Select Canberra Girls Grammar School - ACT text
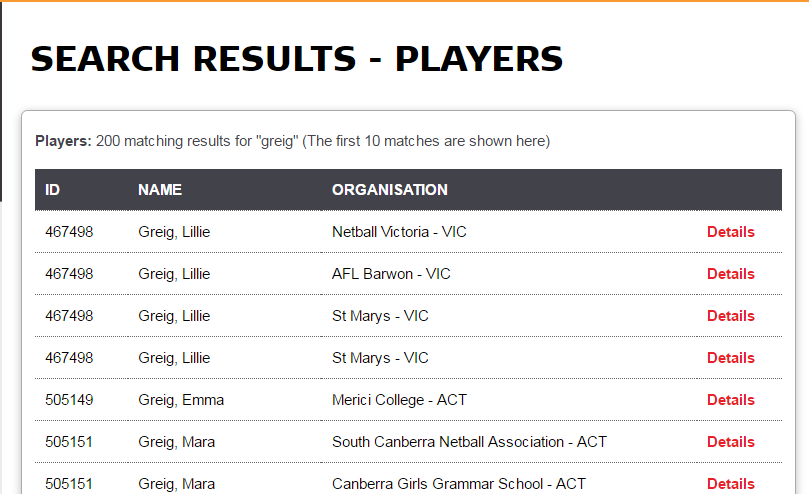The image size is (809, 494). coord(459,484)
